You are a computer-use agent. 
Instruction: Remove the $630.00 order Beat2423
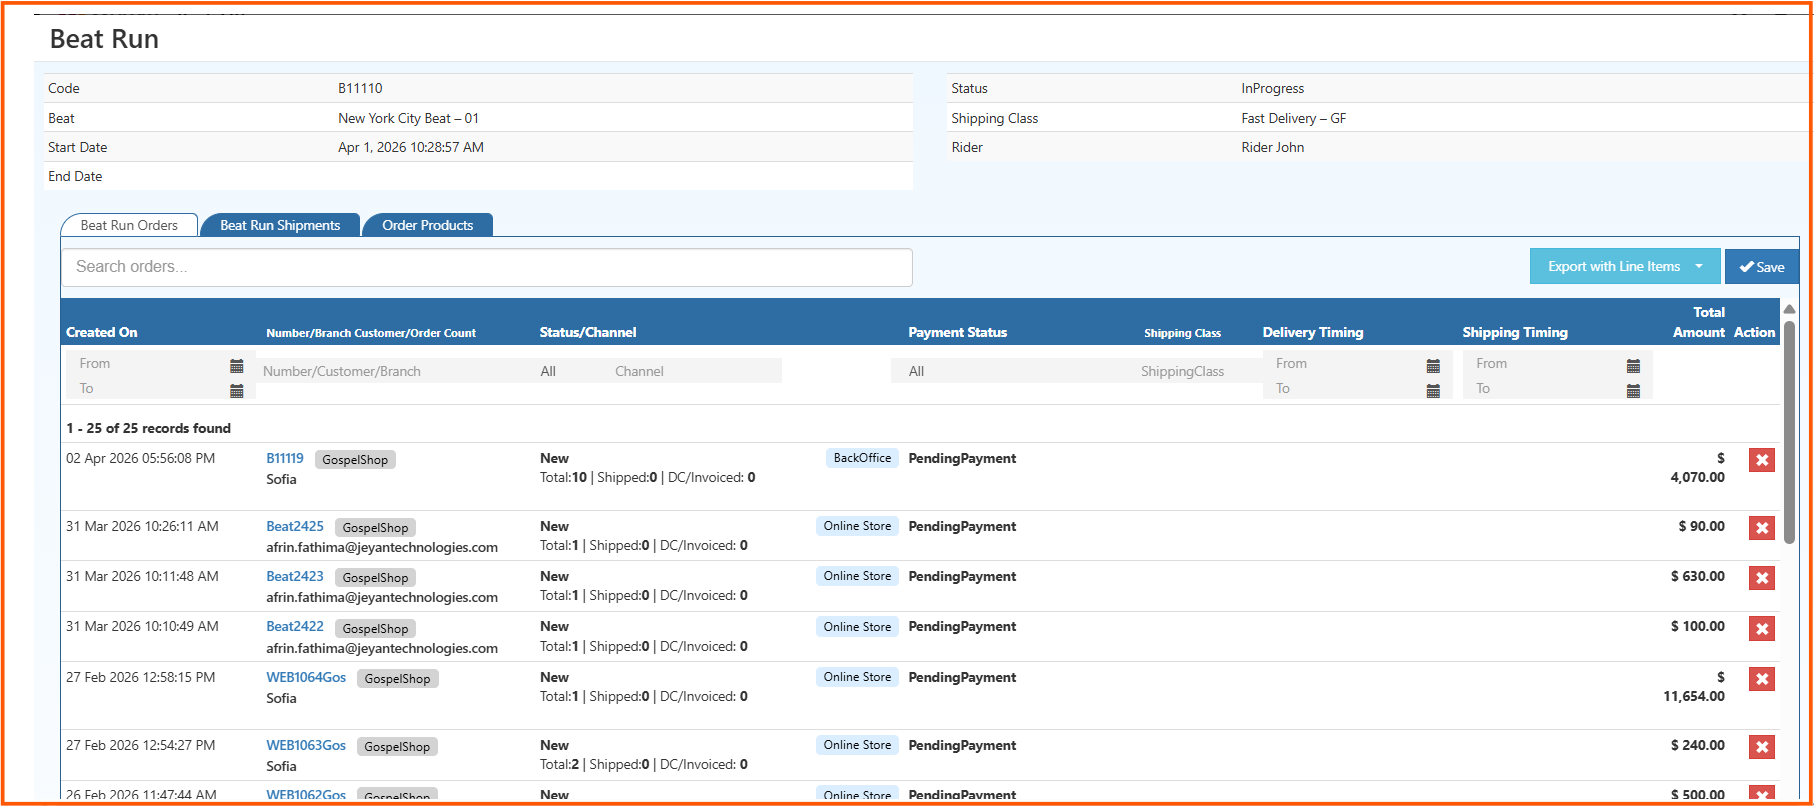1761,578
